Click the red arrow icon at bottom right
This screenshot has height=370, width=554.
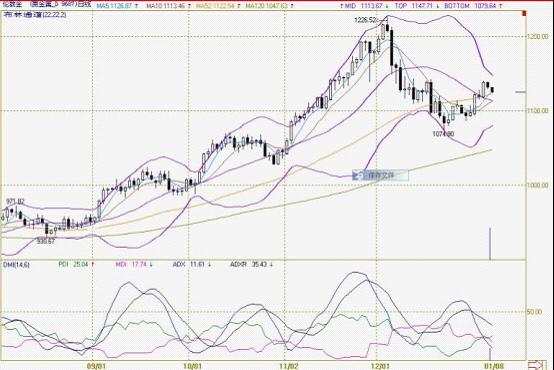pos(537,365)
